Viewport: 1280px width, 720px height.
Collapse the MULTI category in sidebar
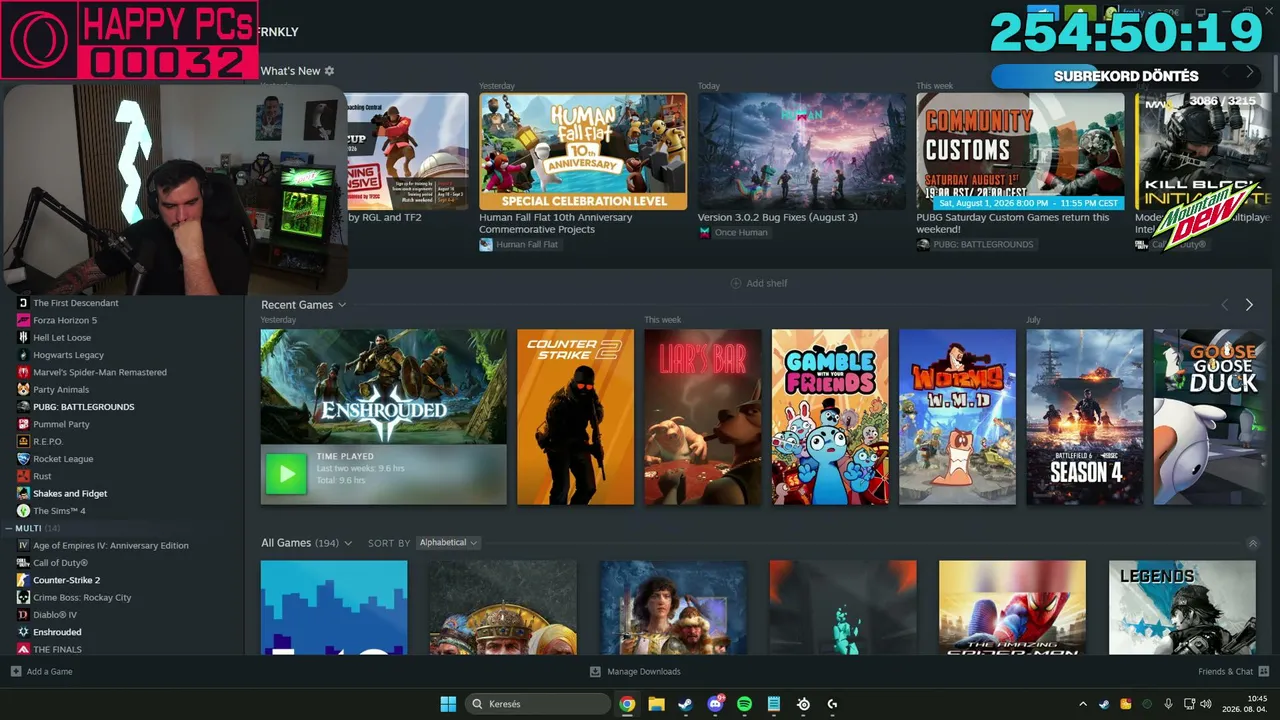tap(9, 528)
